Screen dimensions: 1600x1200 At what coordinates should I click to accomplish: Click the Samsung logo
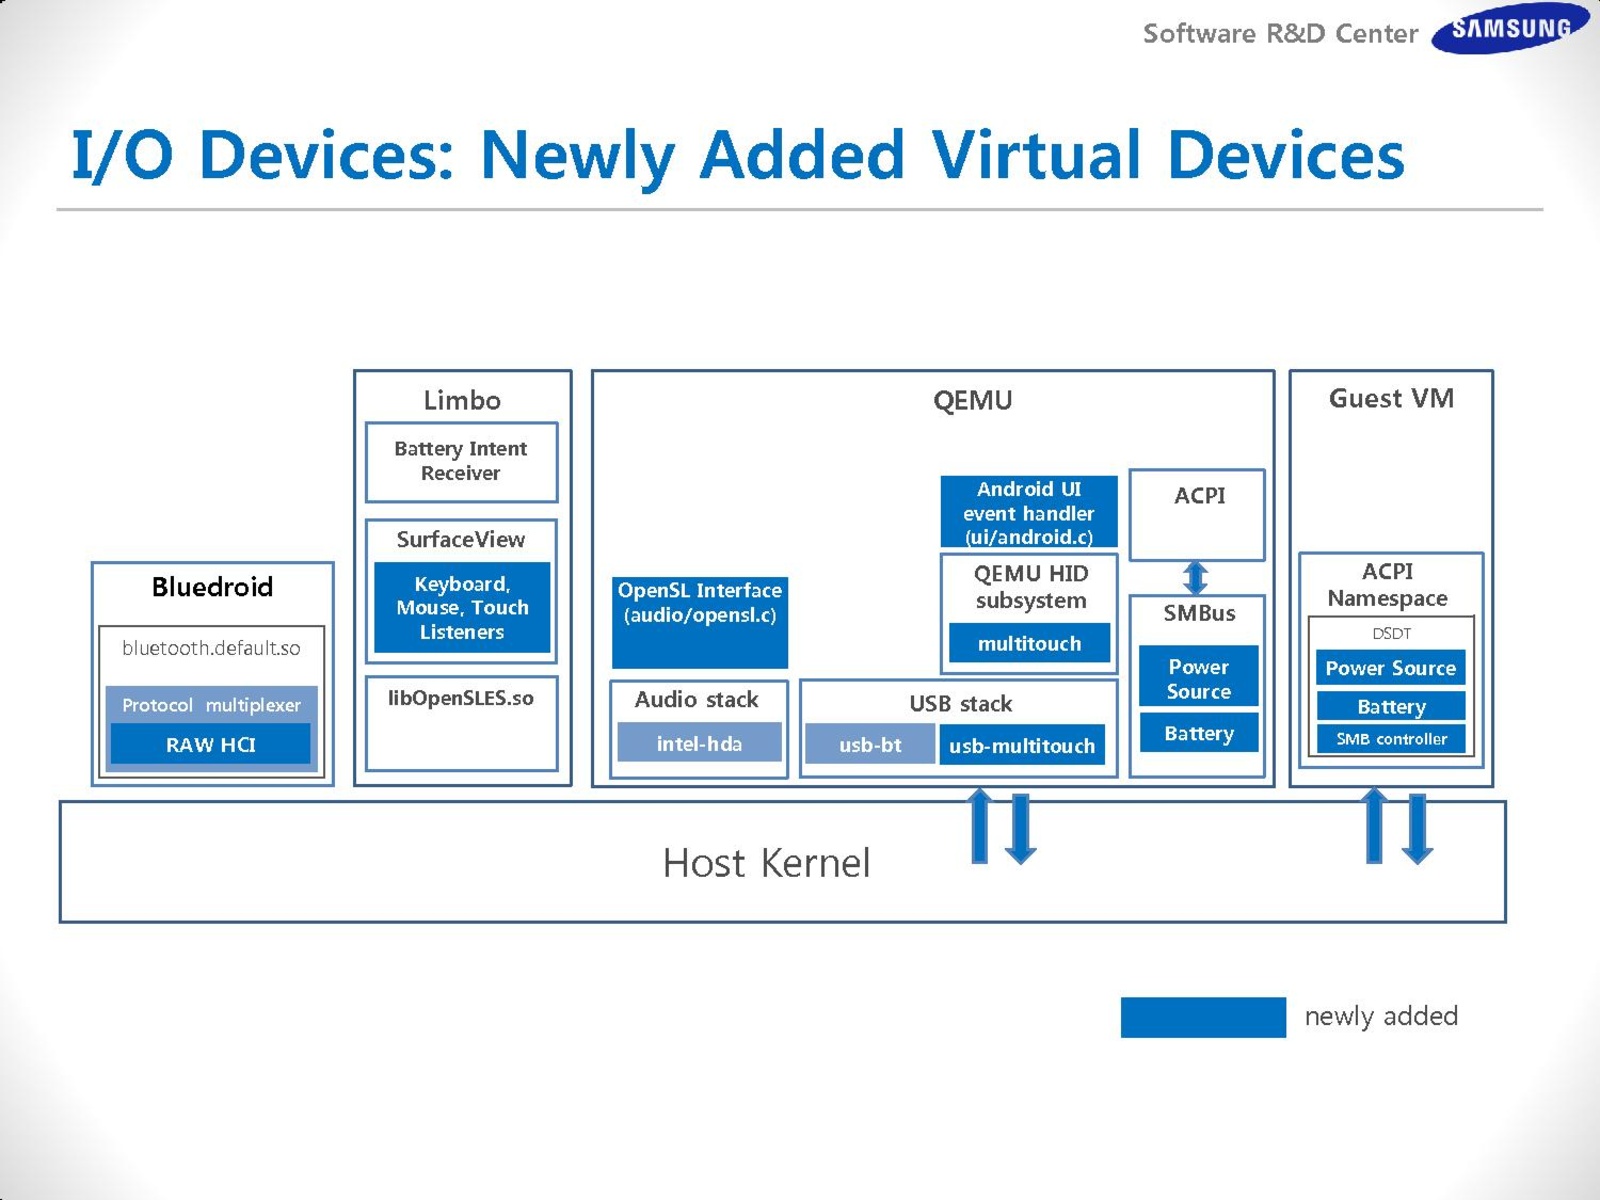coord(1510,28)
